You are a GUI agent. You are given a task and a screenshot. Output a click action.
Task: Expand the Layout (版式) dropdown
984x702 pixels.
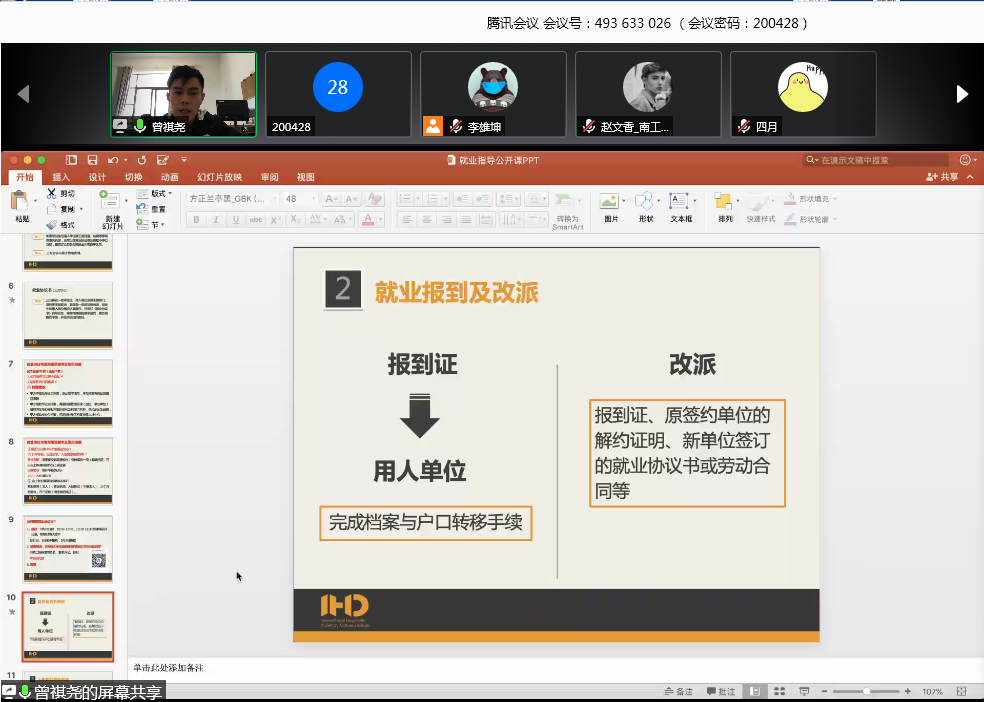[x=170, y=193]
